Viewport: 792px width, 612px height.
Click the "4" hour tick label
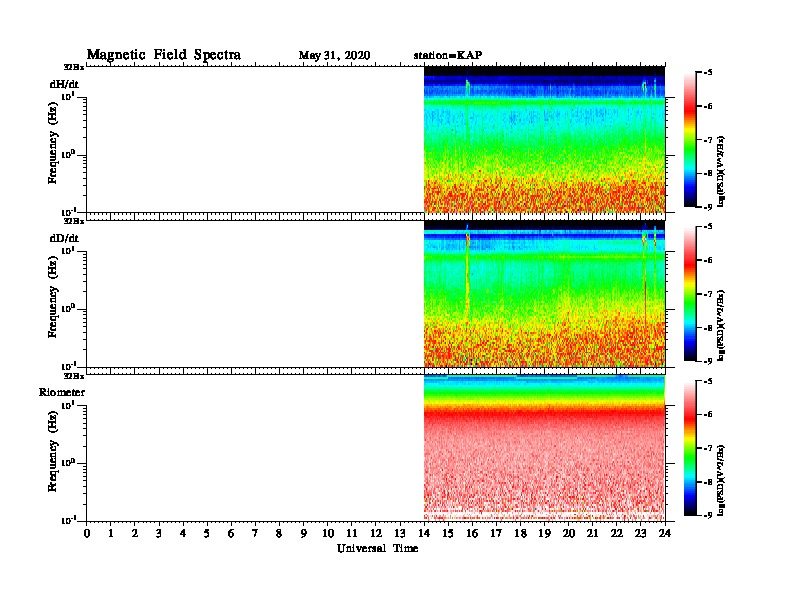pos(183,533)
